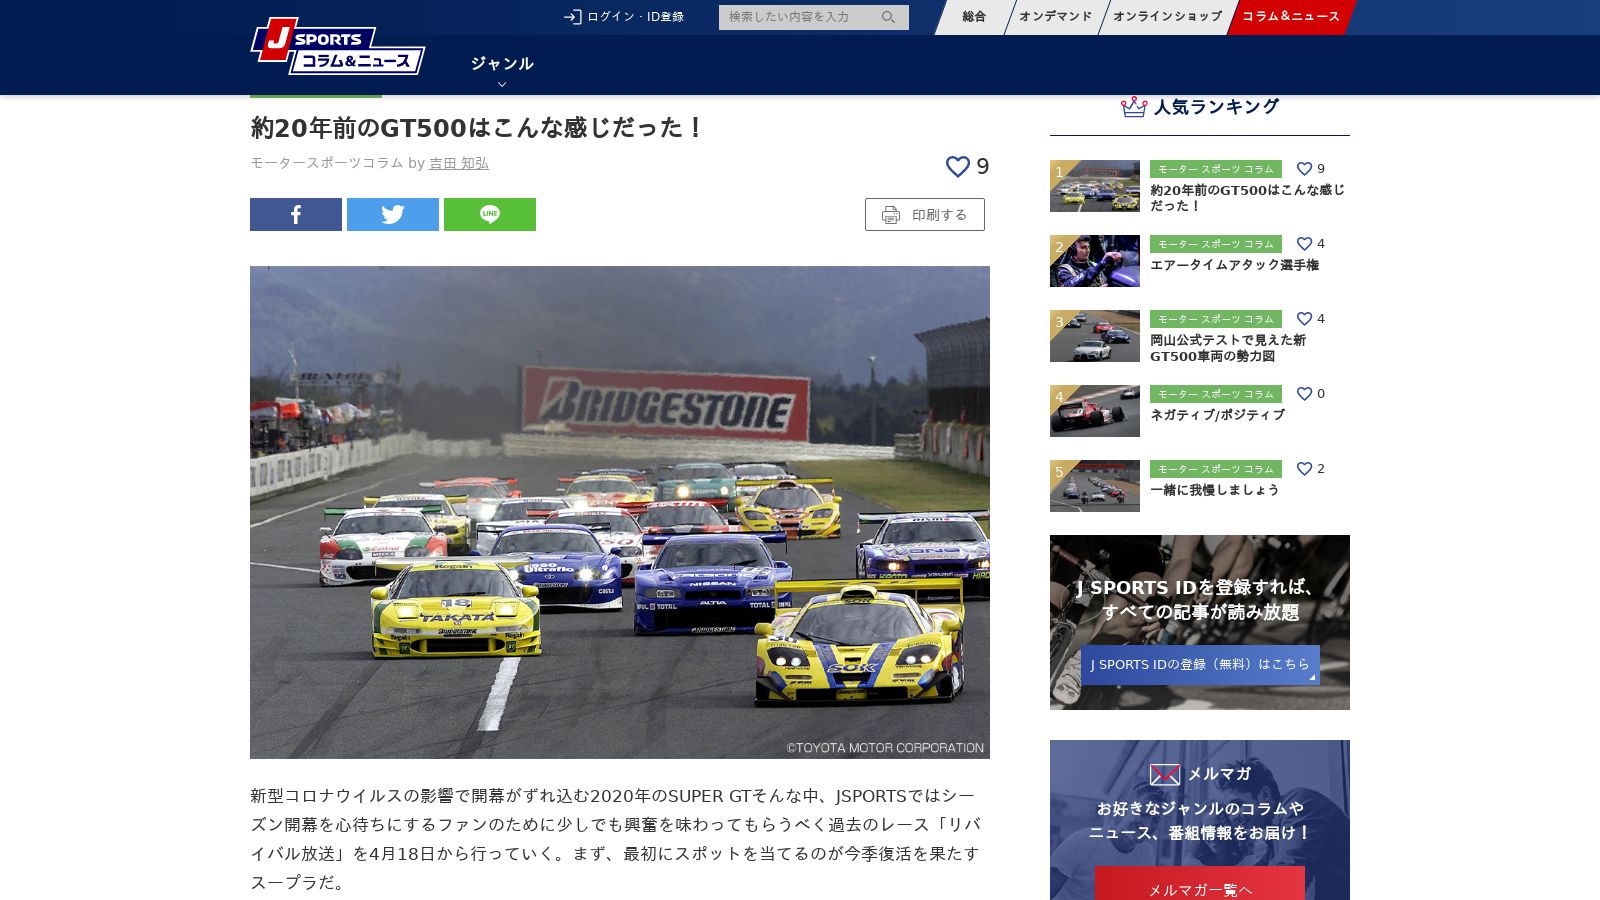Click article title 約20年前のGT500はこんな感じだった!
Screen dimensions: 1600x900
(x=477, y=128)
